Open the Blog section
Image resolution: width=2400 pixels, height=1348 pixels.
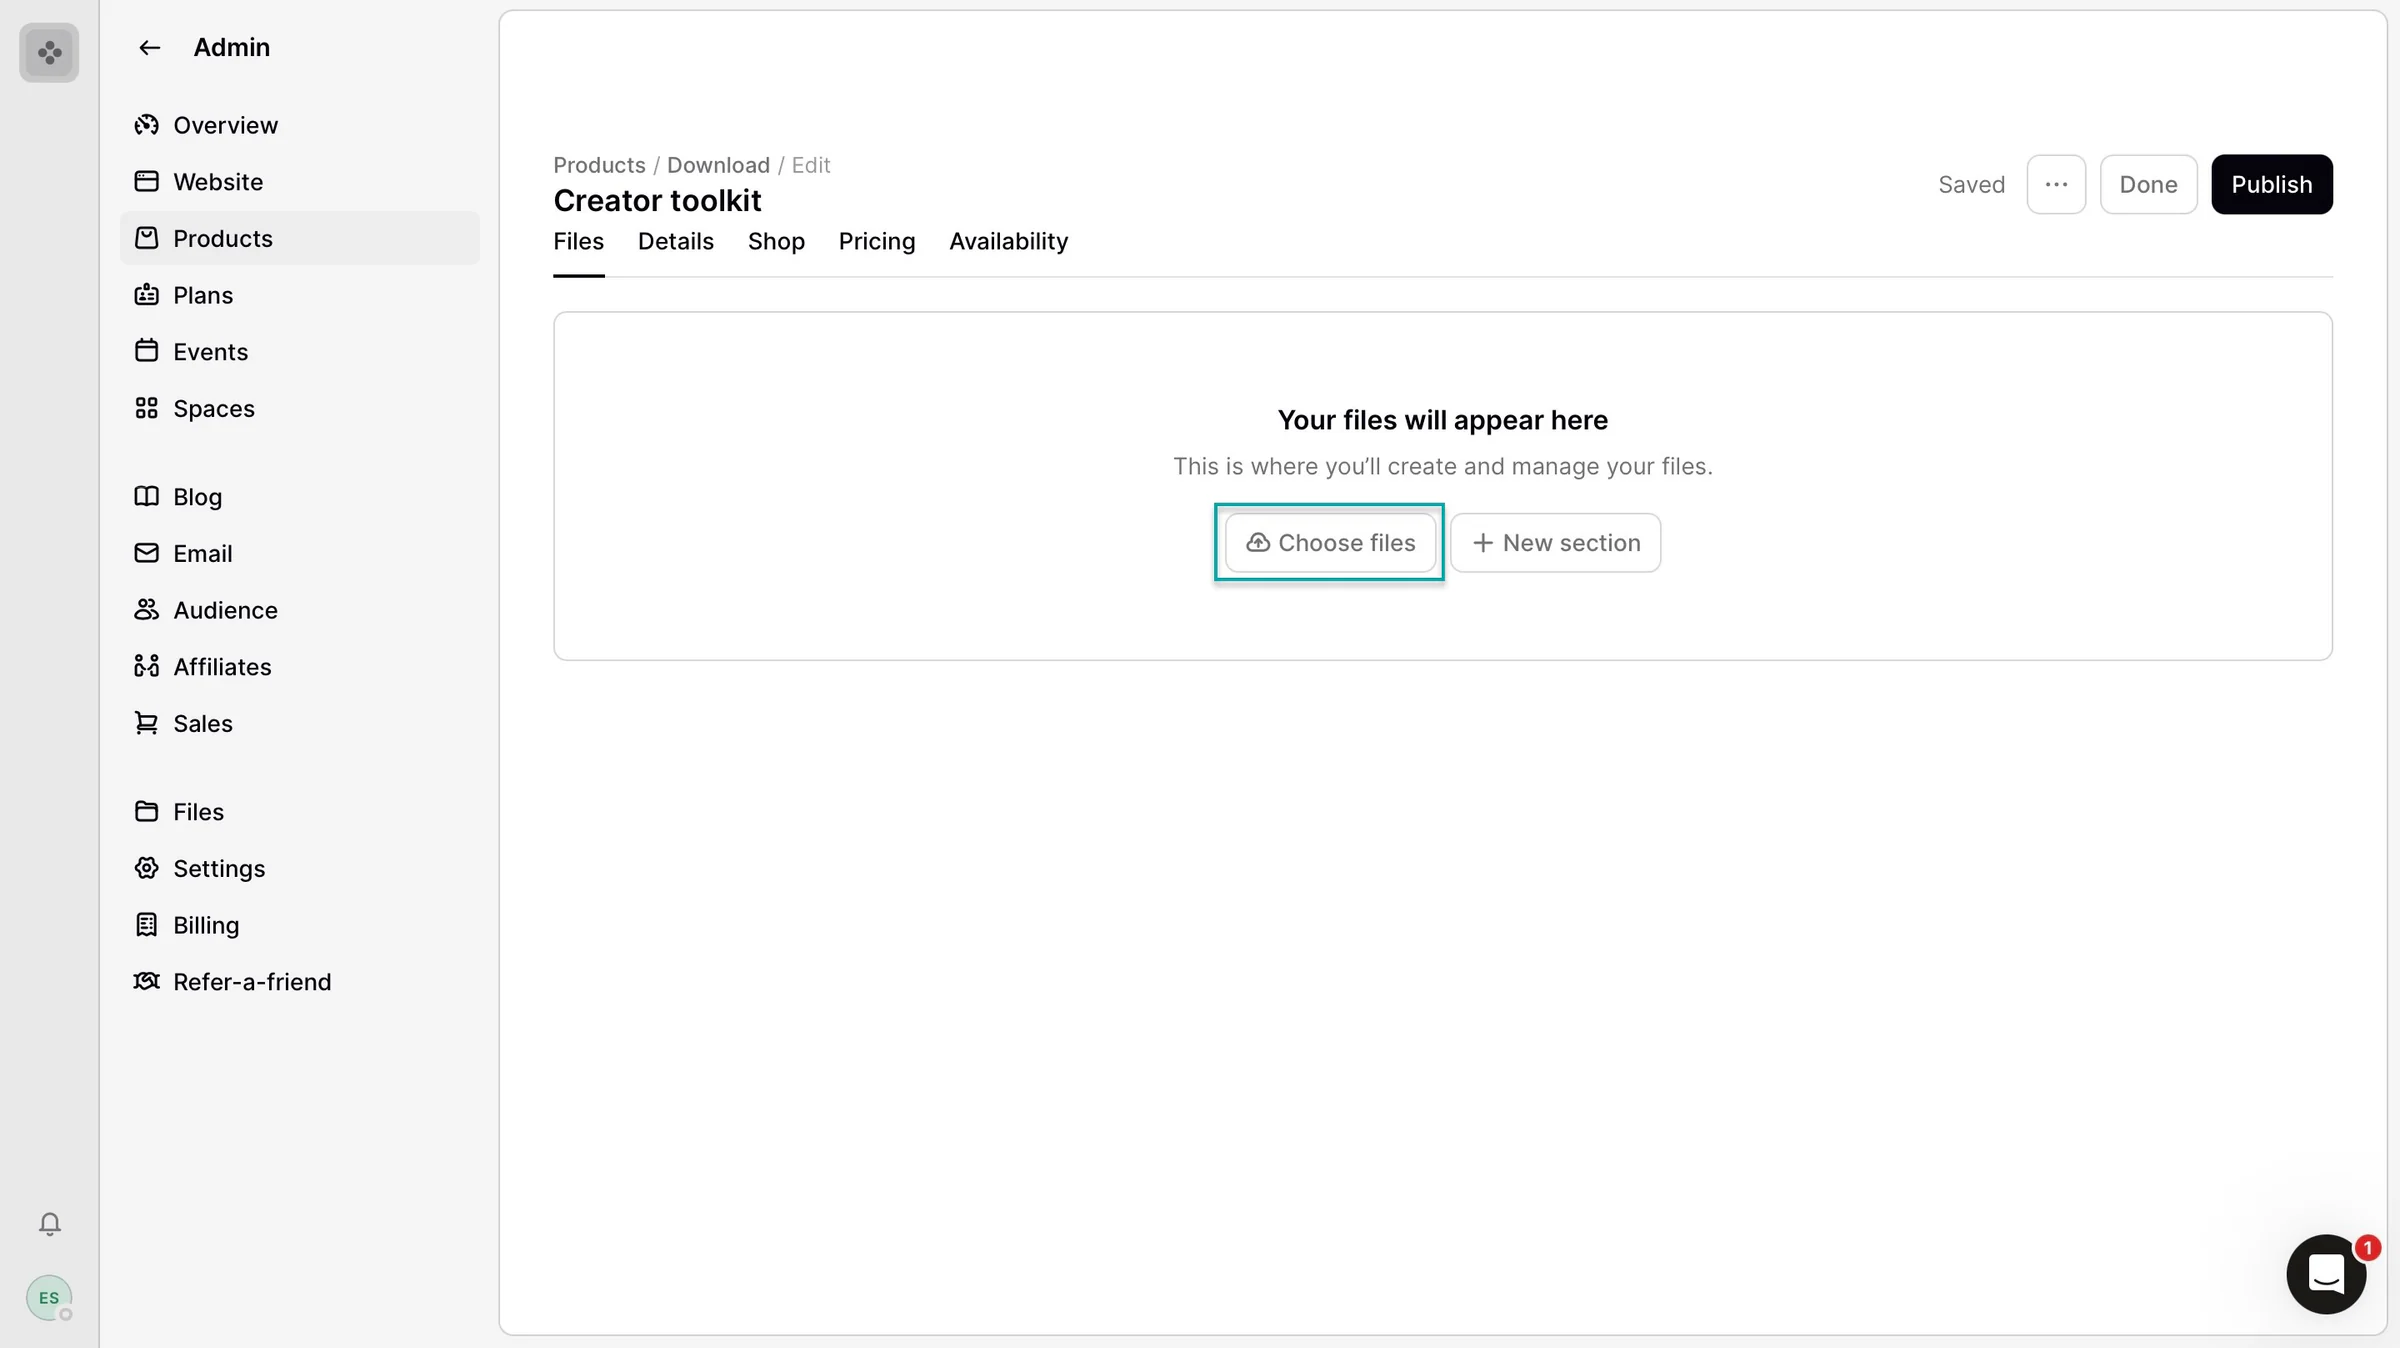coord(299,497)
